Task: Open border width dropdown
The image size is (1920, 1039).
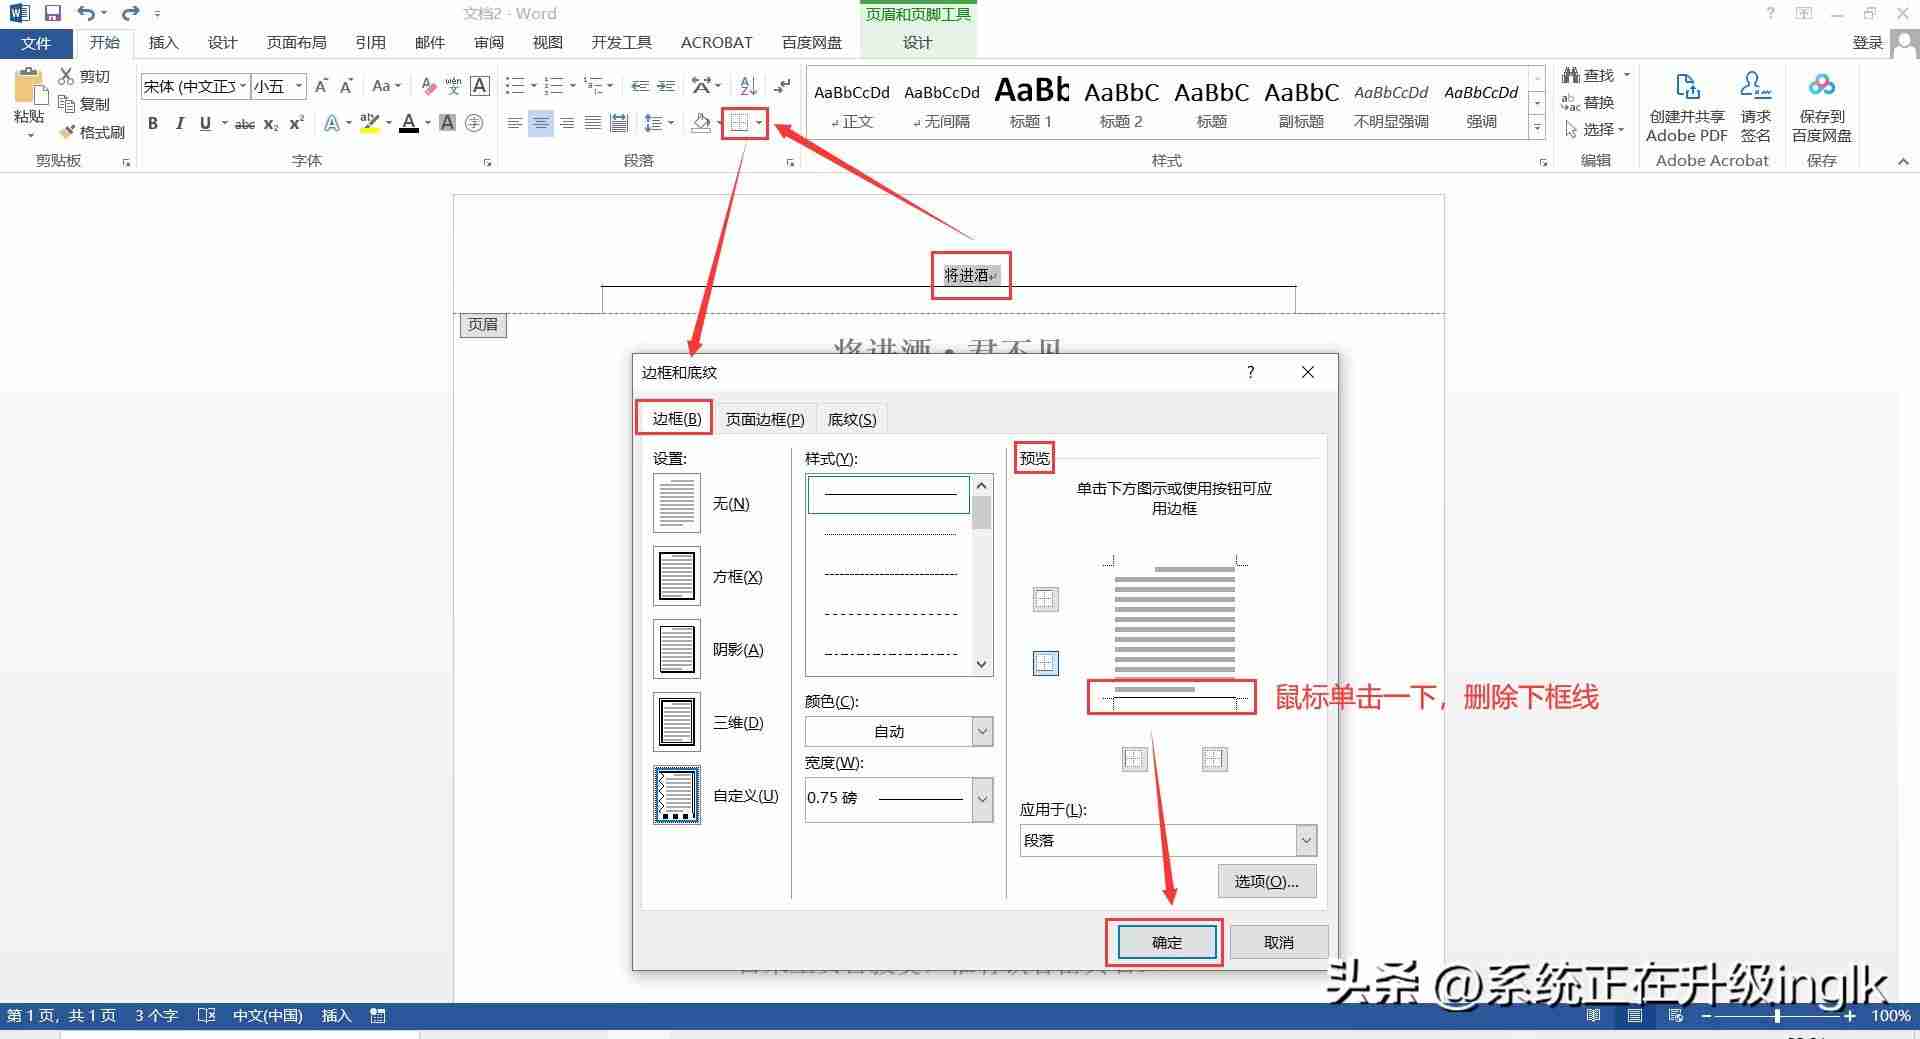Action: [982, 799]
